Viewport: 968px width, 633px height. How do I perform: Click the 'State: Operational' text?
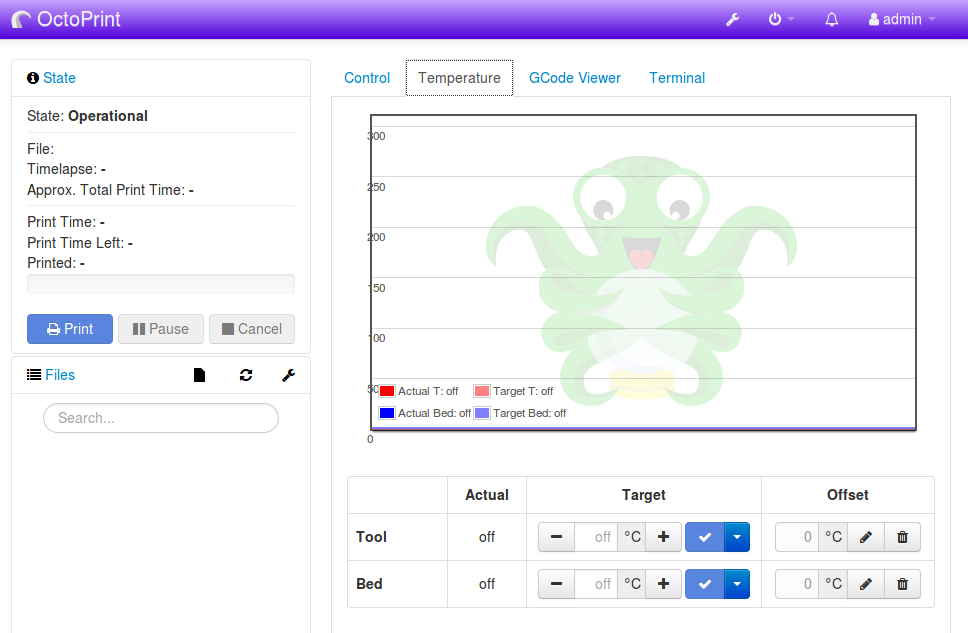tap(87, 116)
